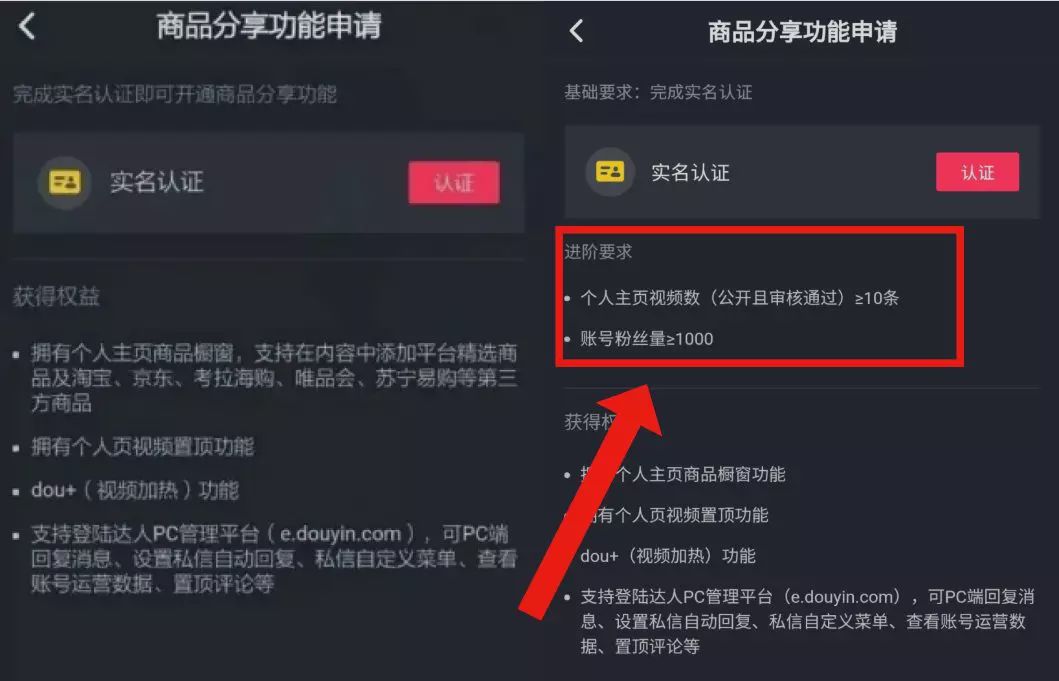Screen dimensions: 1059x681
Task: Click the blurry 认证 button on left screen
Action: 454,182
